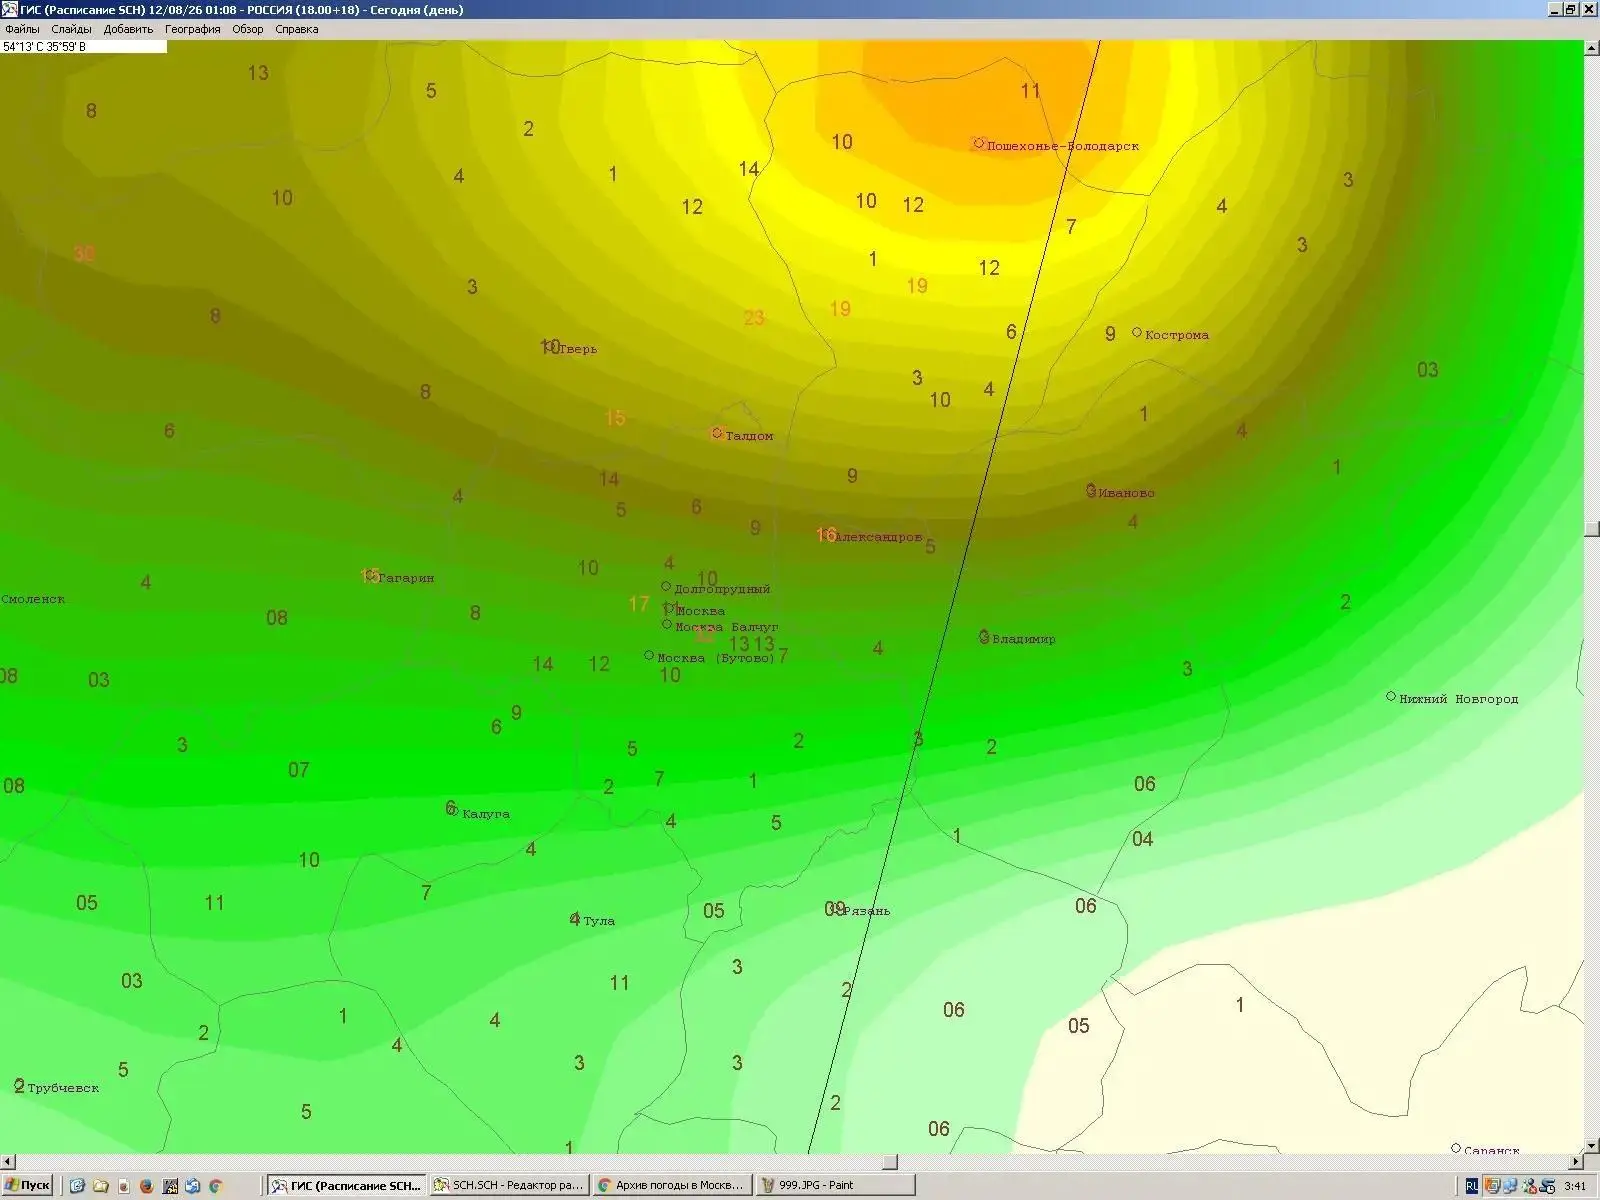Open the География menu
This screenshot has height=1200, width=1600.
192,29
